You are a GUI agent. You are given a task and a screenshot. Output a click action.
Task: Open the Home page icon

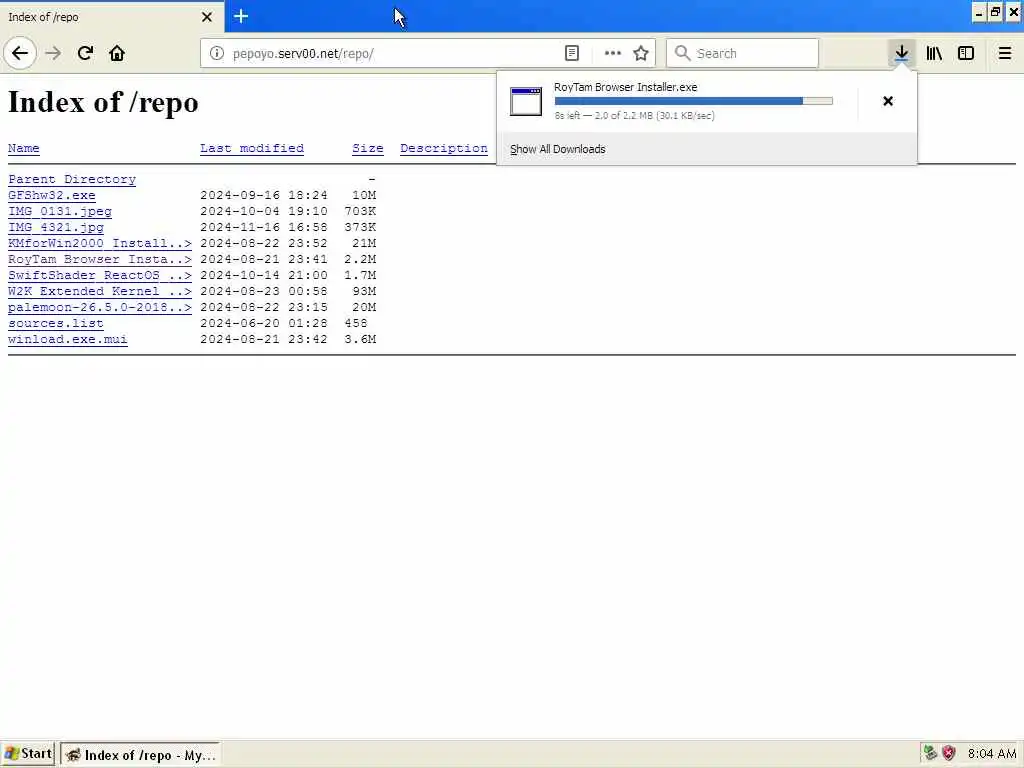coord(117,53)
